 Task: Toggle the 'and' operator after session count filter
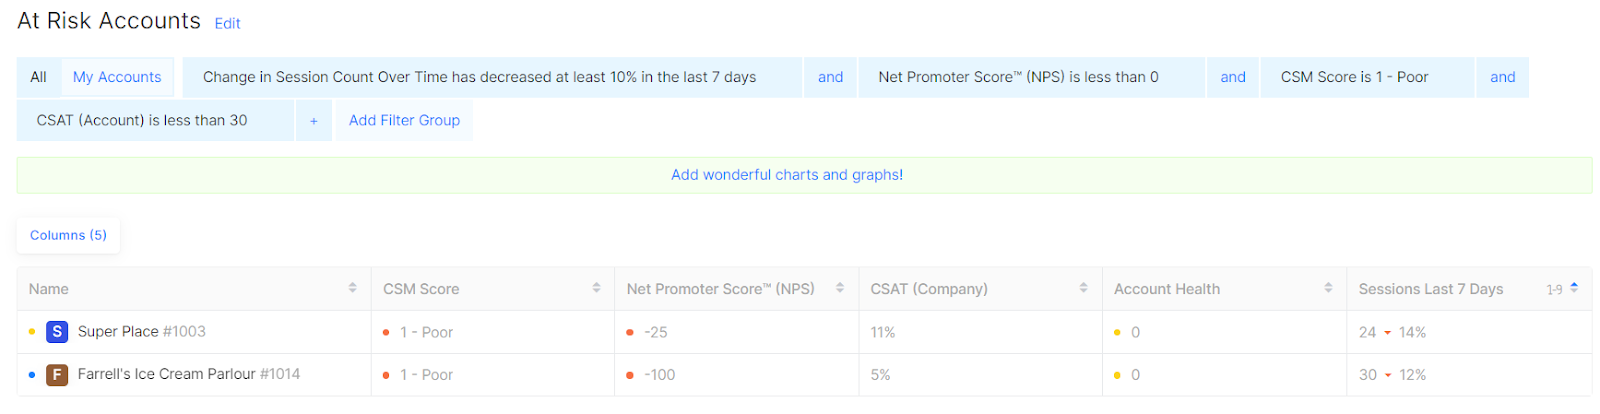pos(830,77)
